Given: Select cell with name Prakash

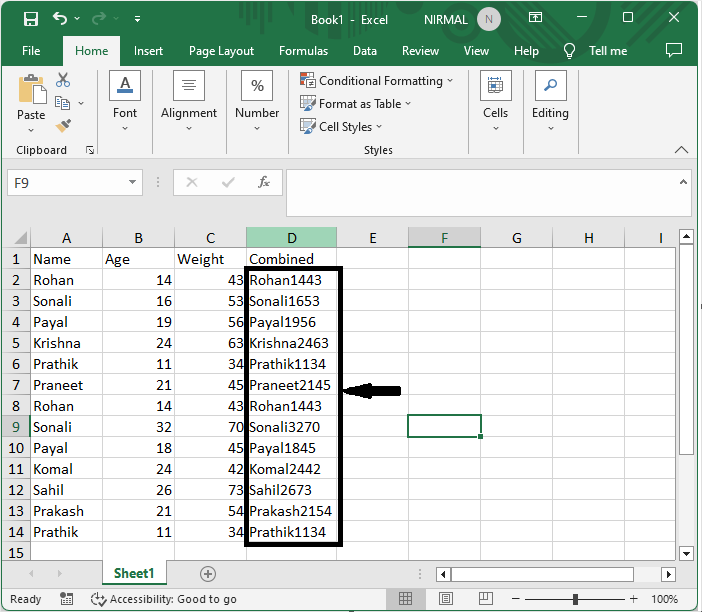Looking at the screenshot, I should tap(66, 511).
